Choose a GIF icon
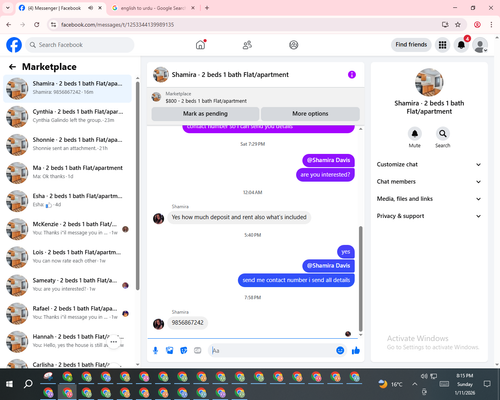Image resolution: width=500 pixels, height=400 pixels. click(x=198, y=350)
